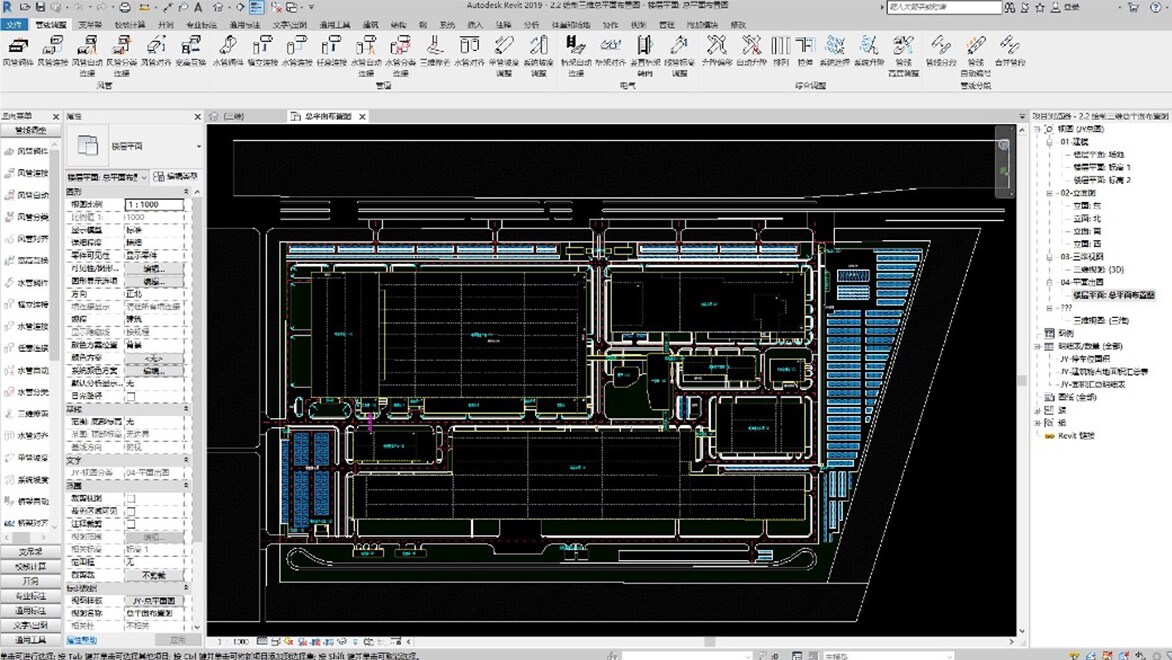Click the favorites star icon in title bar
The width and height of the screenshot is (1172, 660).
pyautogui.click(x=1040, y=7)
